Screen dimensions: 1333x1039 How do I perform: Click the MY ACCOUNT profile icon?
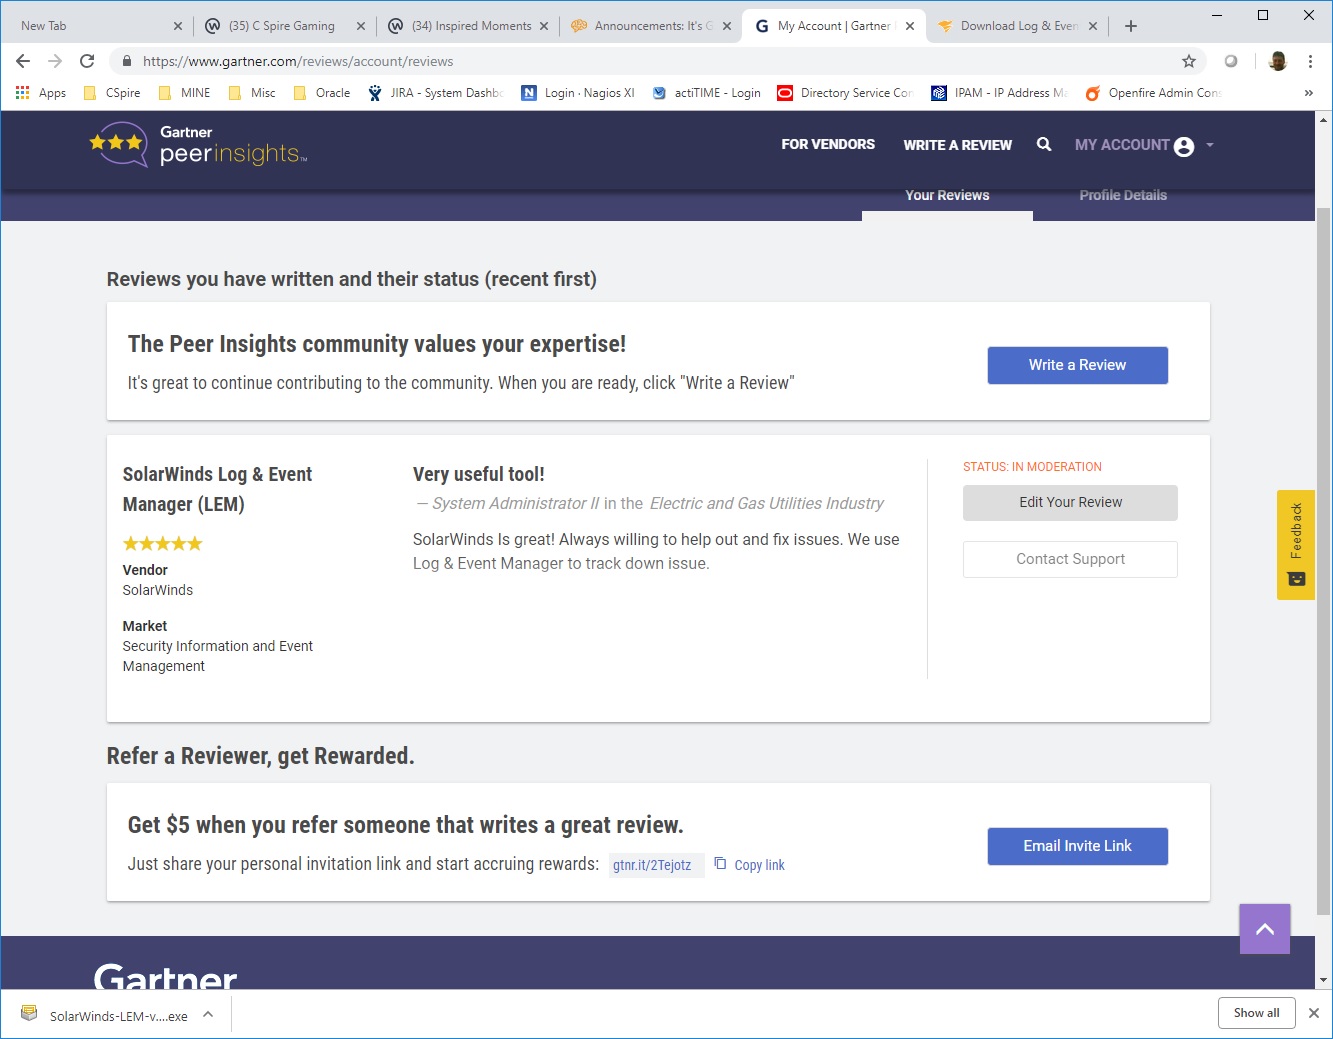coord(1183,145)
